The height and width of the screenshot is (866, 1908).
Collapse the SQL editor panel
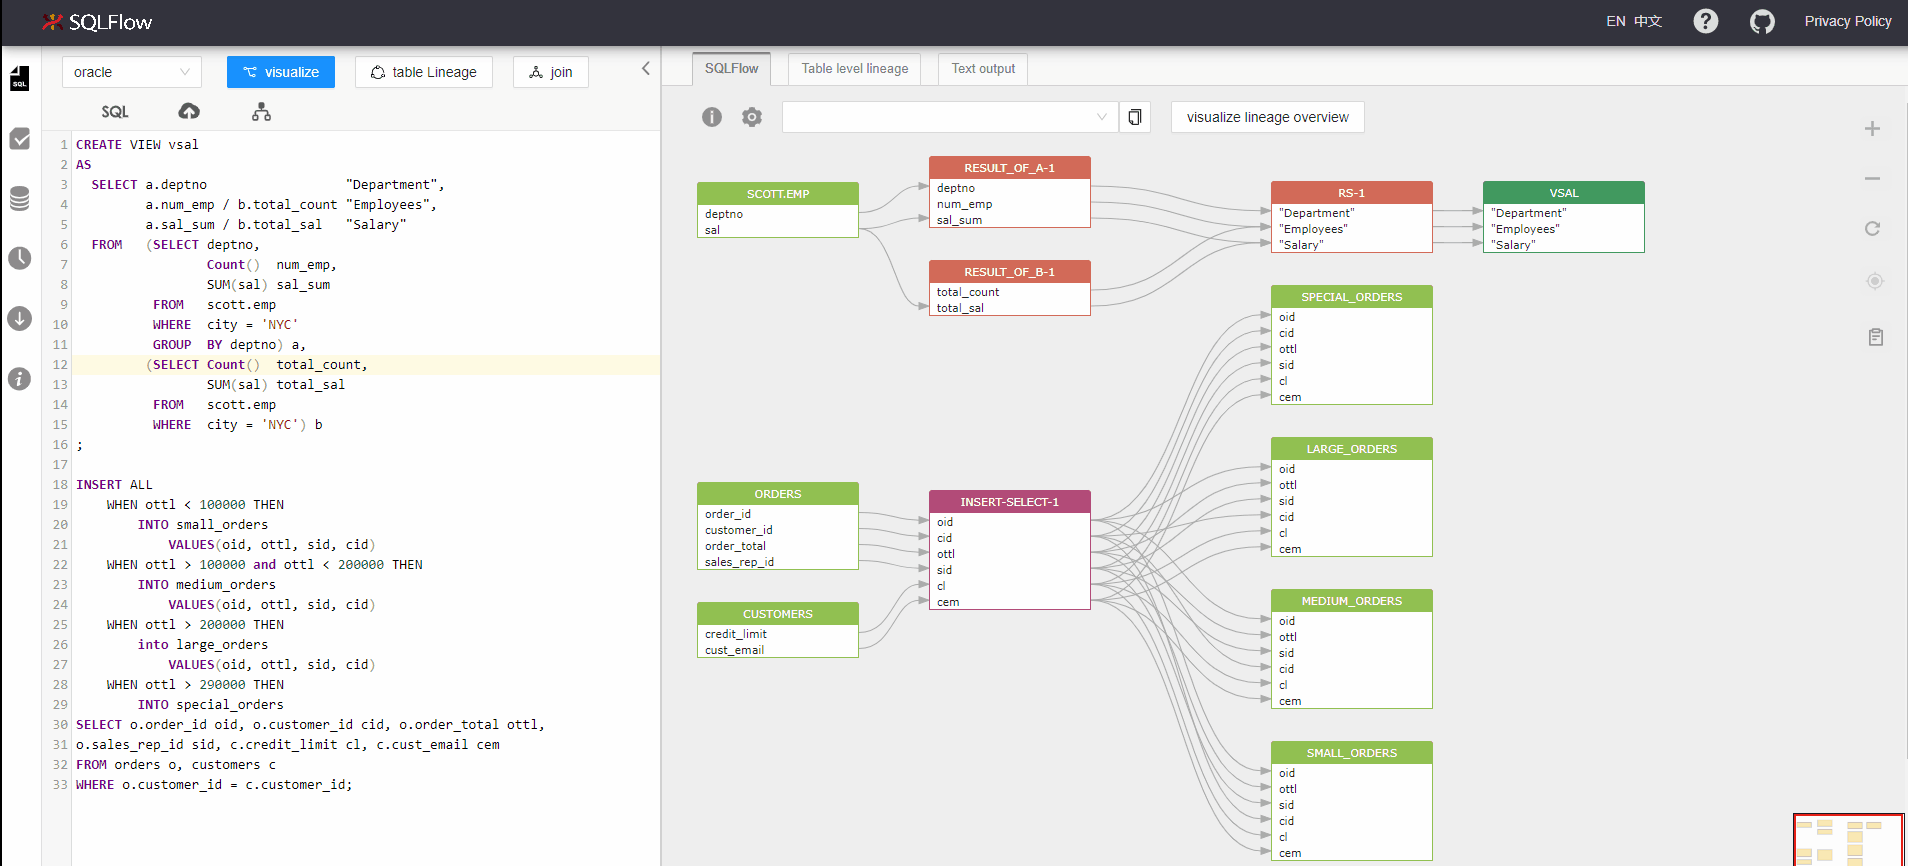pyautogui.click(x=645, y=69)
